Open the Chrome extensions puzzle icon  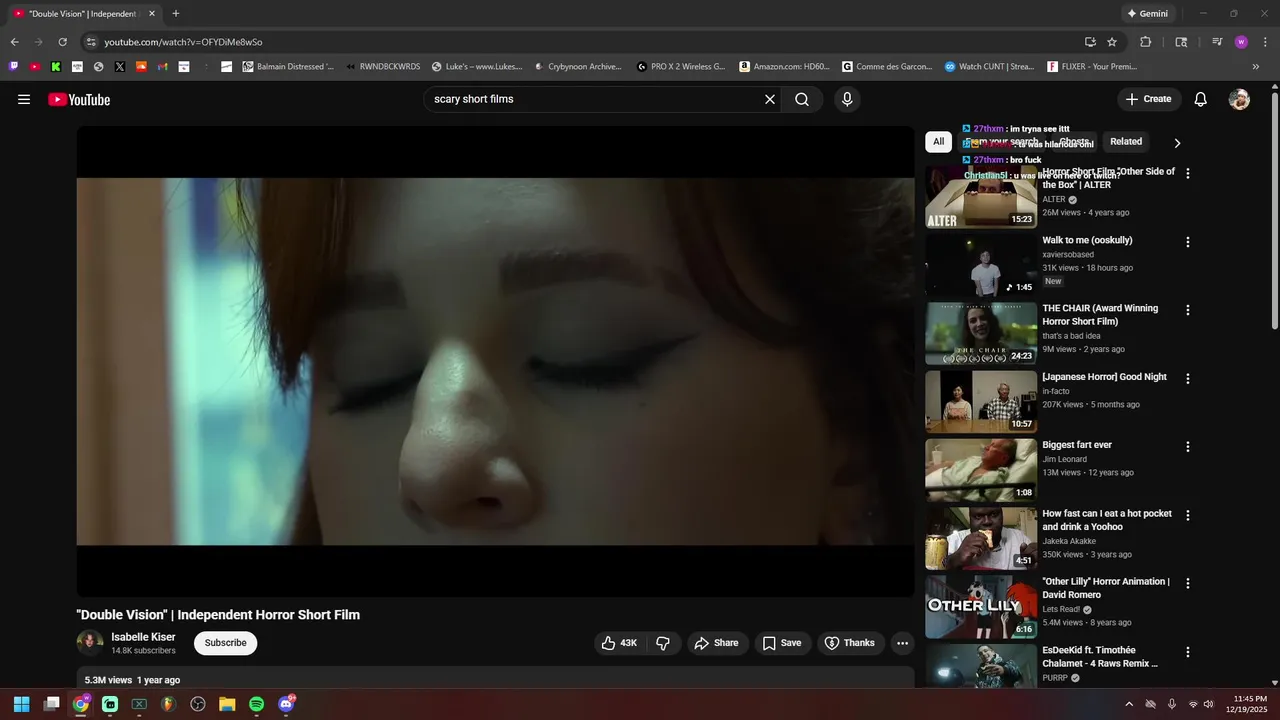point(1146,42)
